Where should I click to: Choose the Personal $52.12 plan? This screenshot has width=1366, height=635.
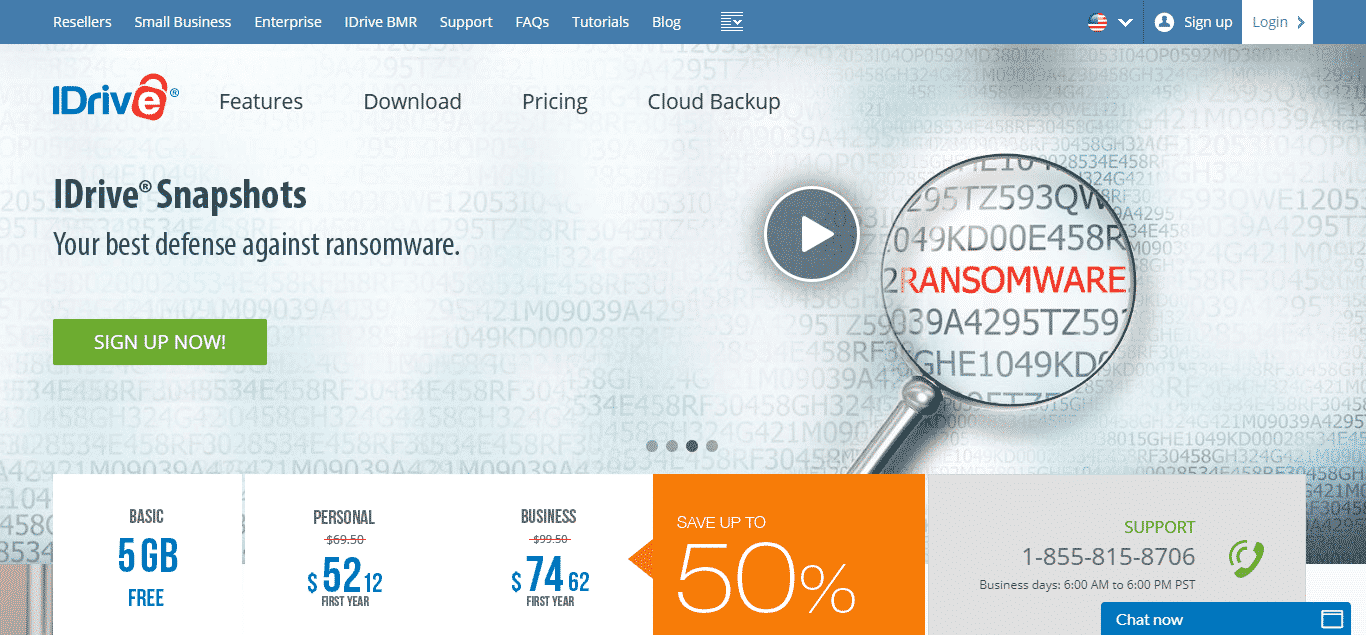pyautogui.click(x=345, y=558)
